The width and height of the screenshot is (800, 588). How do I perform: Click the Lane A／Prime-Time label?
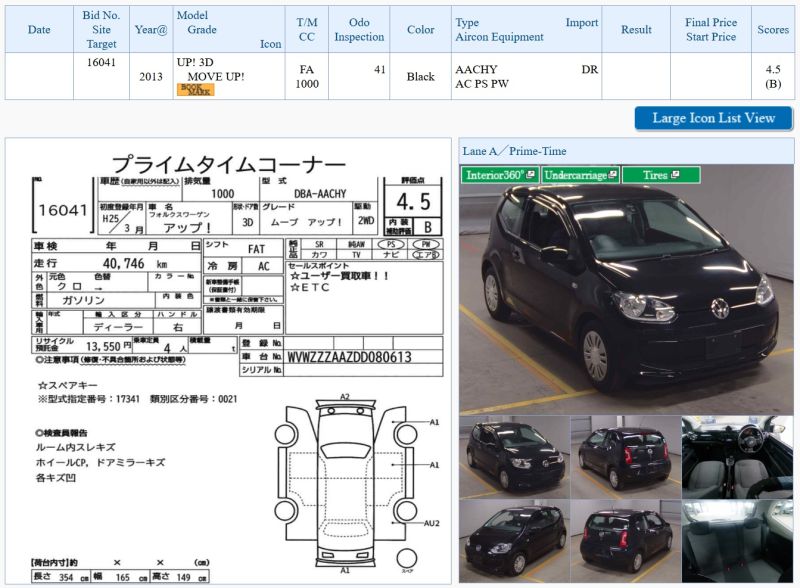click(514, 151)
